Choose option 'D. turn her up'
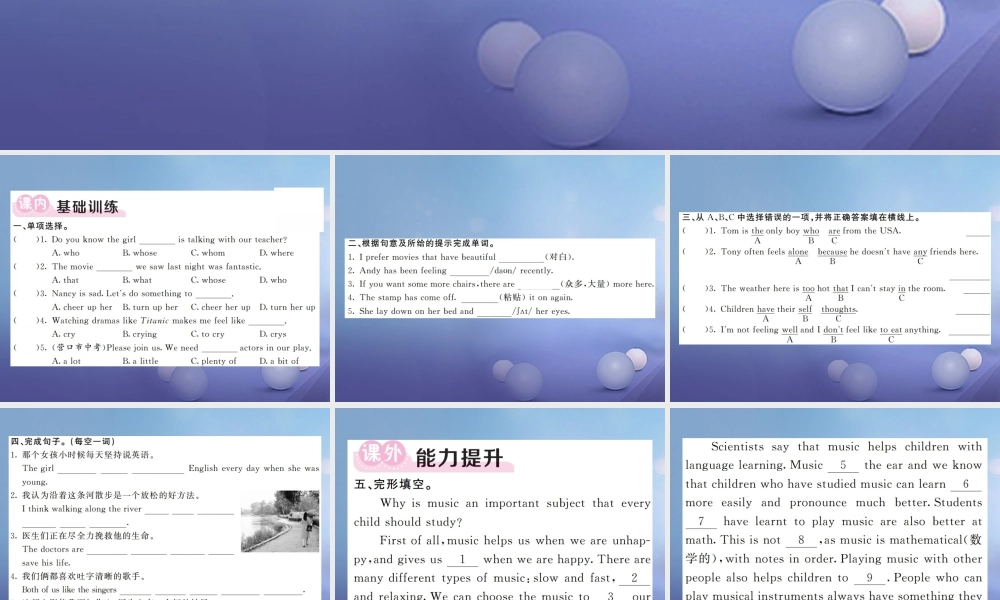 (288, 307)
